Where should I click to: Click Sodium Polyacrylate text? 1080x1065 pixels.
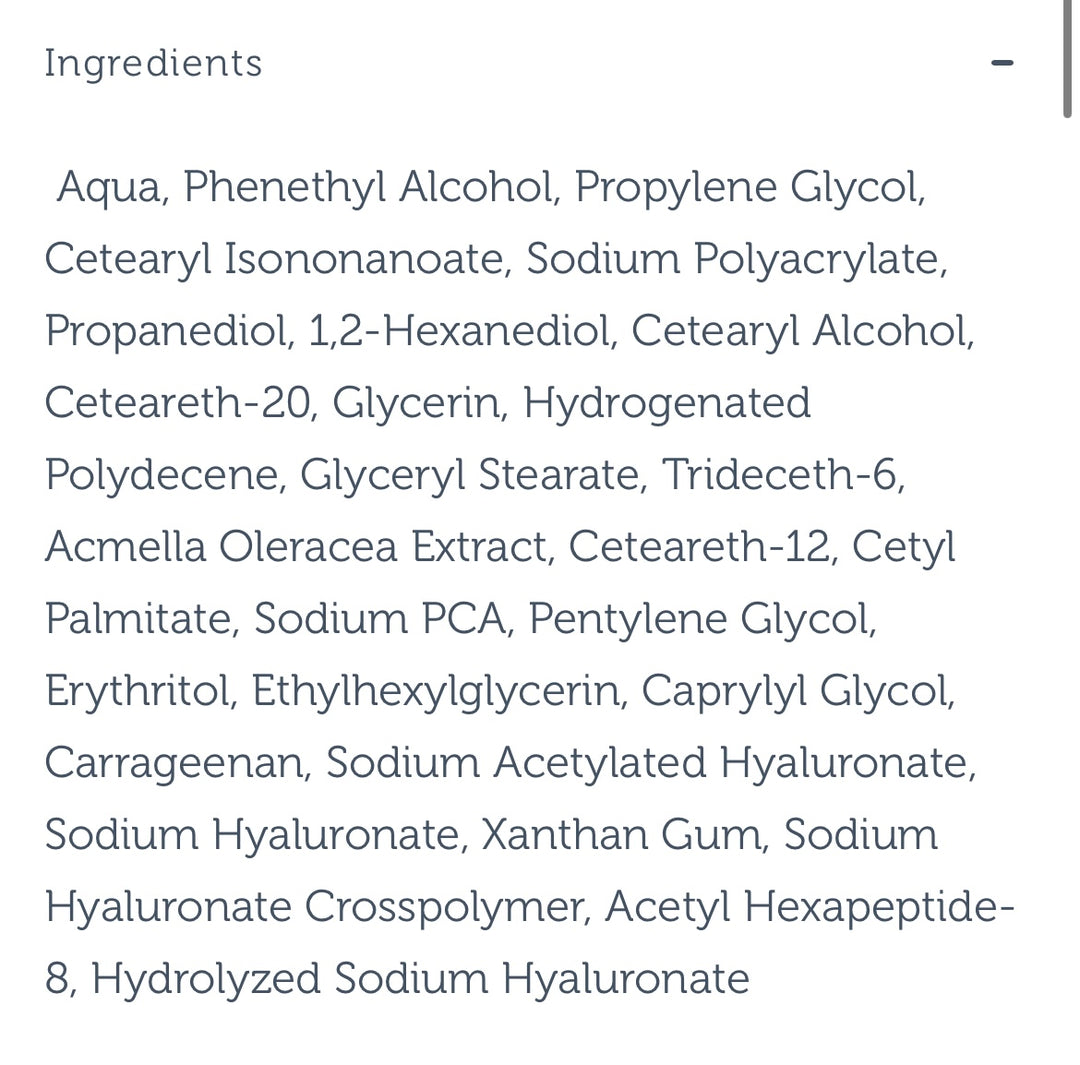pos(734,259)
